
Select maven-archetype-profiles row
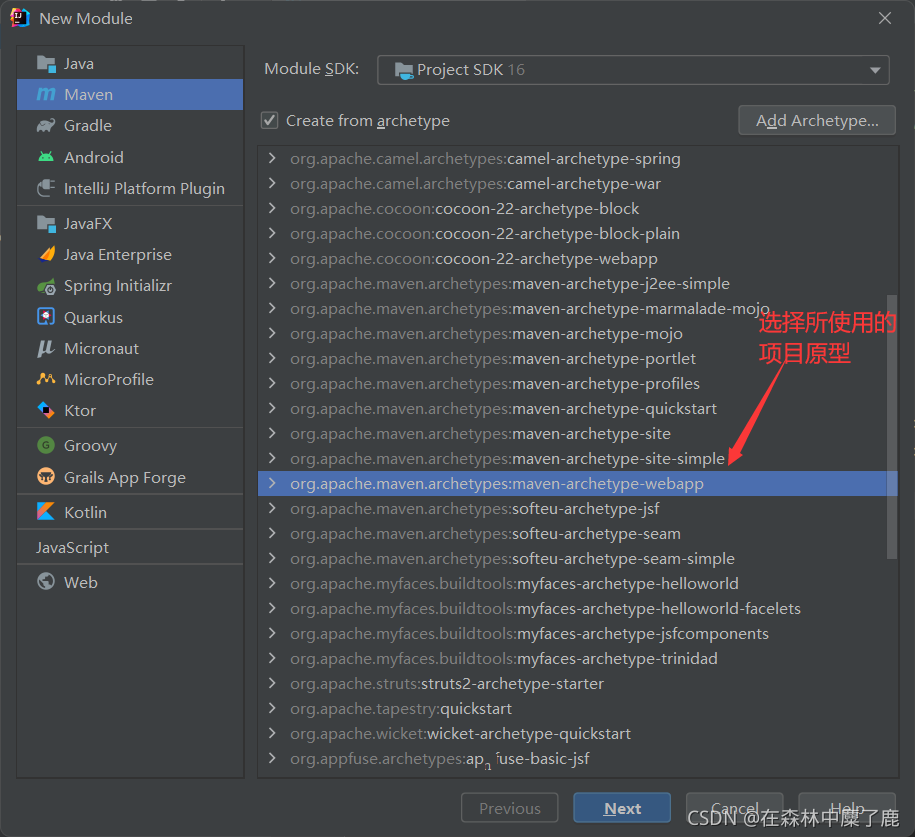pos(578,383)
